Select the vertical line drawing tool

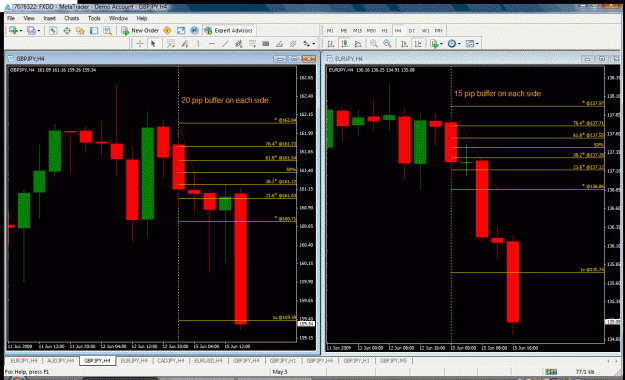point(198,44)
